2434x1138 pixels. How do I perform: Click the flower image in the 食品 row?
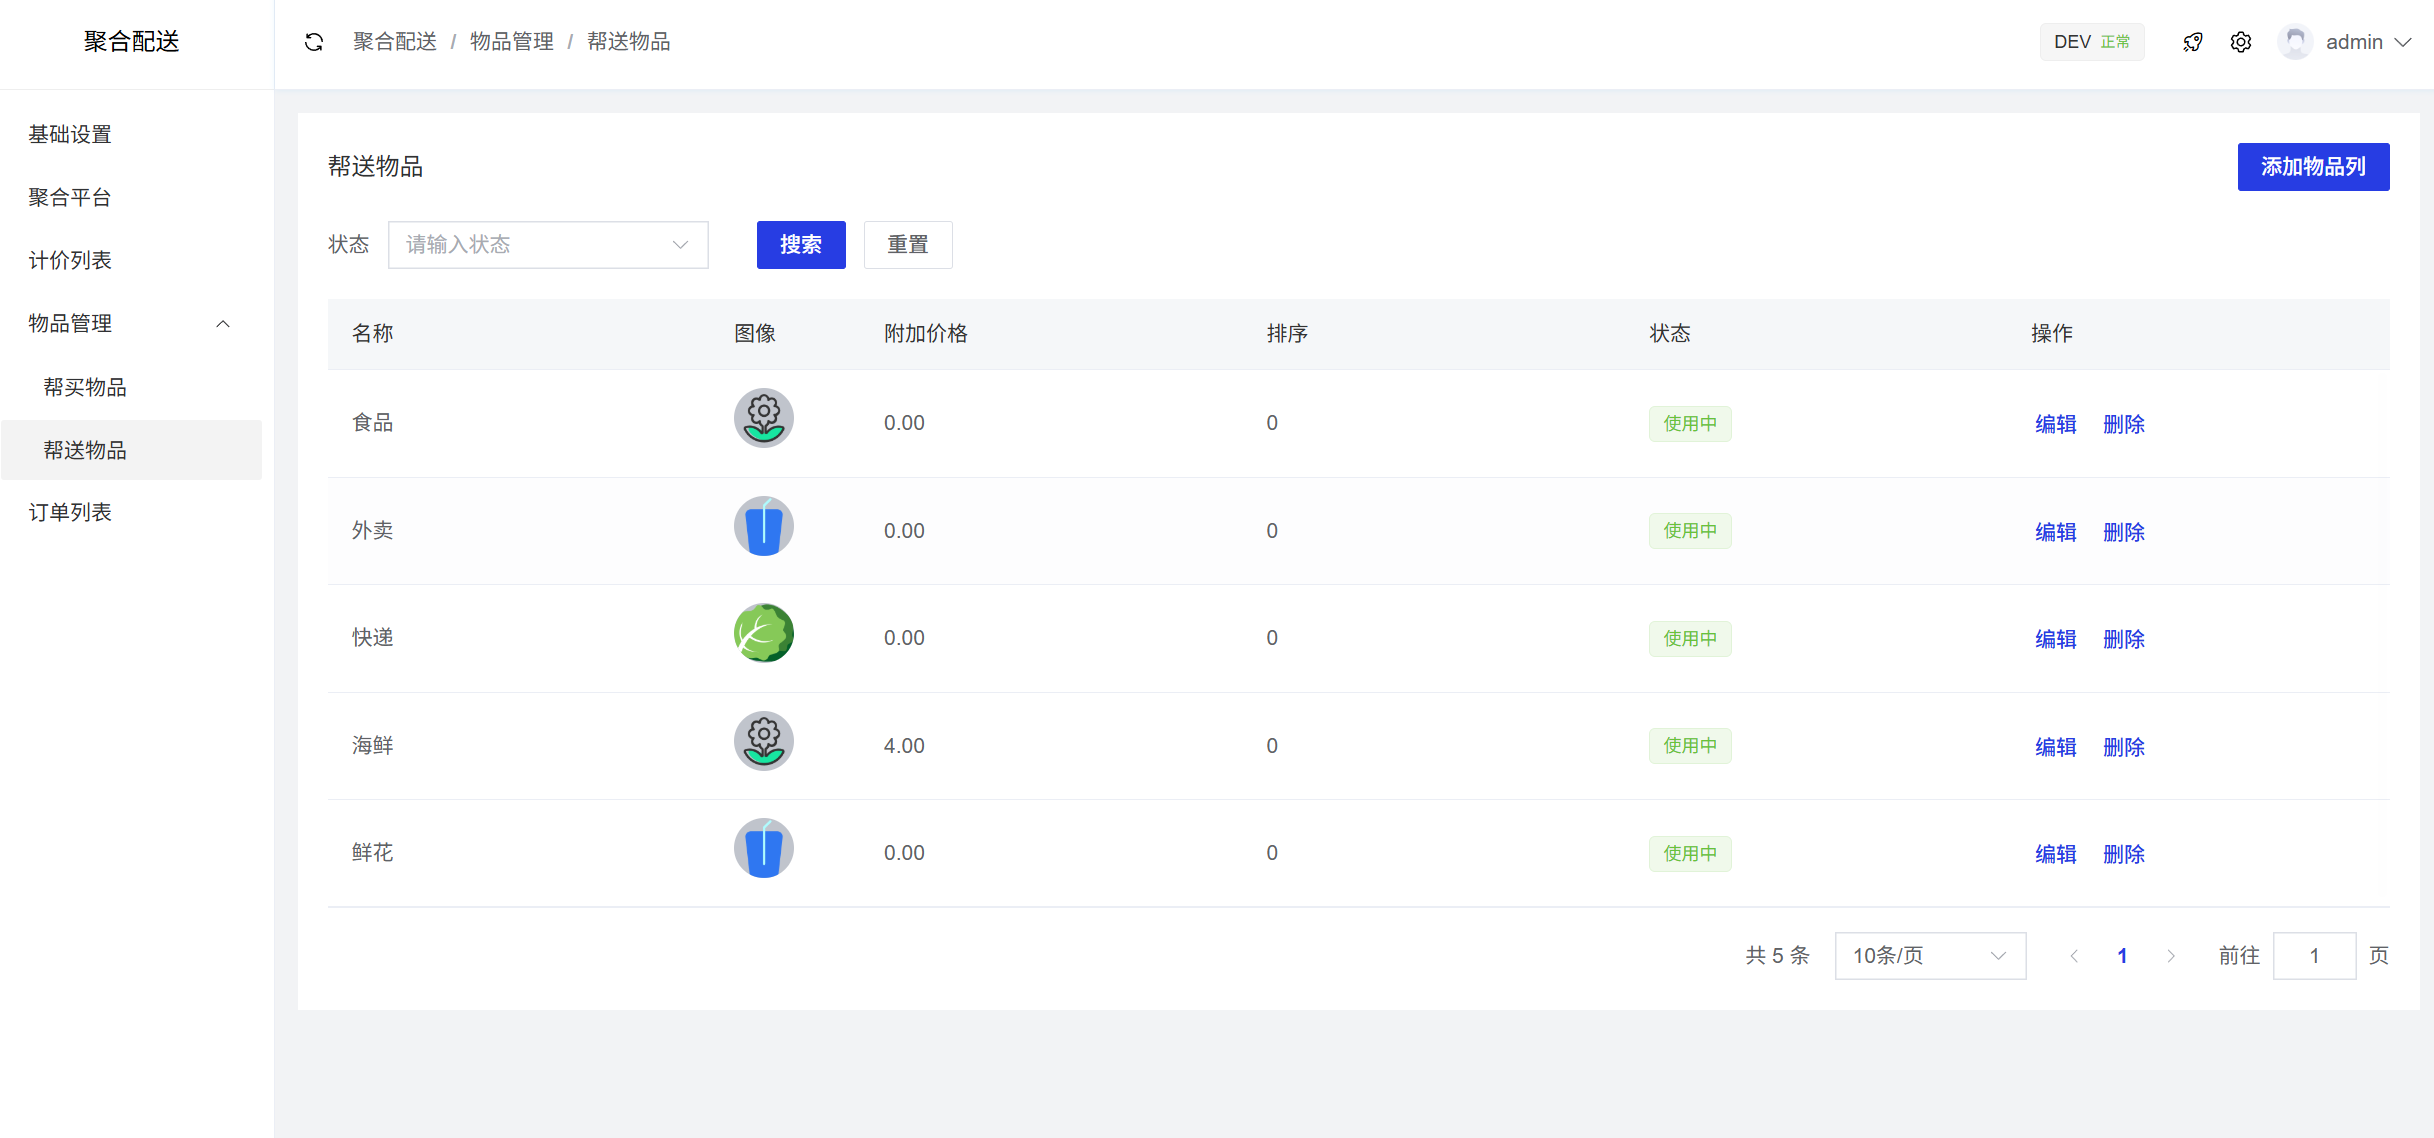763,418
